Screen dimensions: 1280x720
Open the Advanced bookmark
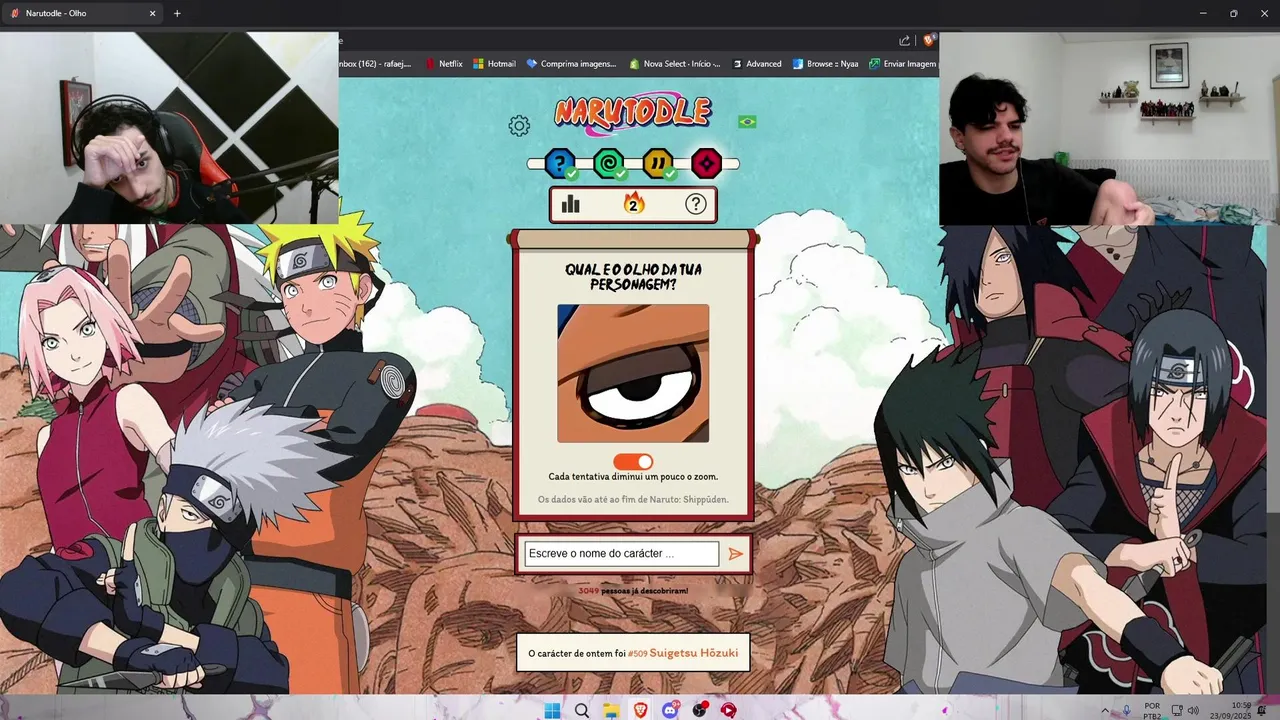tap(756, 63)
